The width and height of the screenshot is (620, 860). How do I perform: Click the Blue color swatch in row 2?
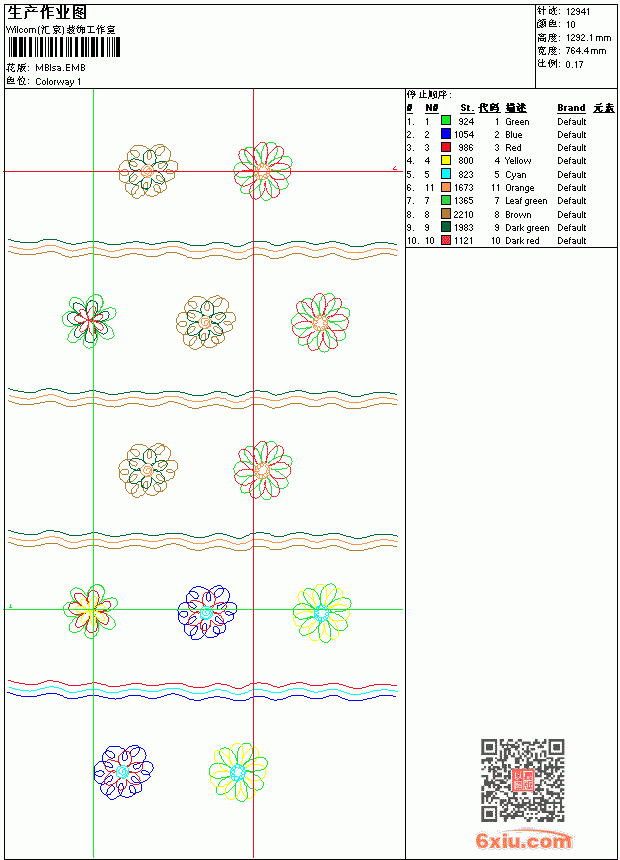click(446, 134)
